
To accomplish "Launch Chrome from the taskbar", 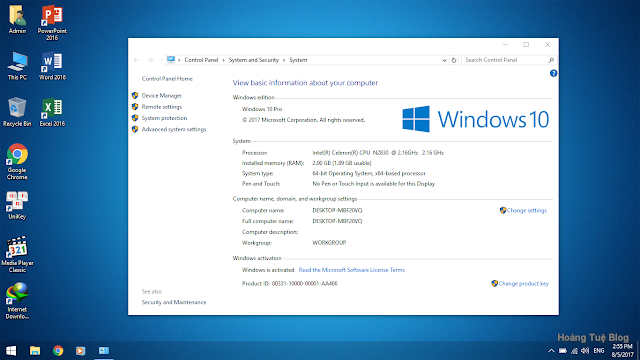I will click(x=58, y=351).
